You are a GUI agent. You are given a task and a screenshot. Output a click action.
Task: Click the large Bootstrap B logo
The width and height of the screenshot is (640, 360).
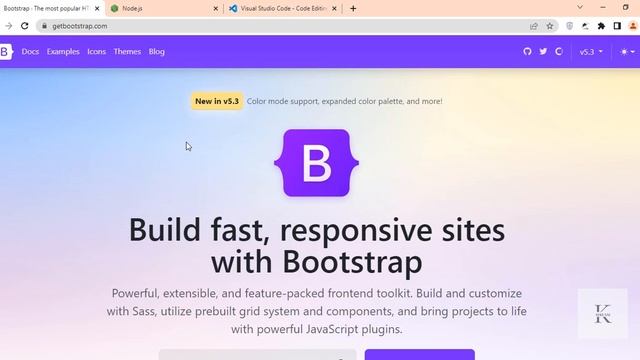tap(316, 163)
